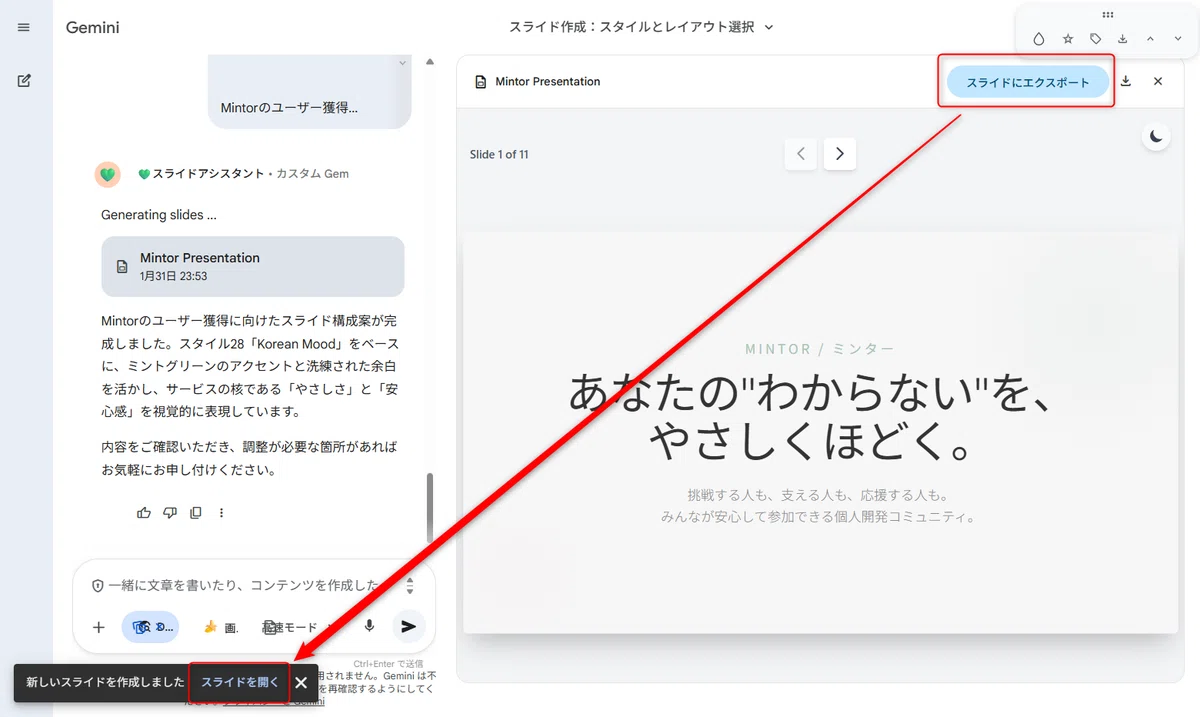Screen dimensions: 1200x717
Task: Toggle the highlighted research tool chip
Action: 150,627
